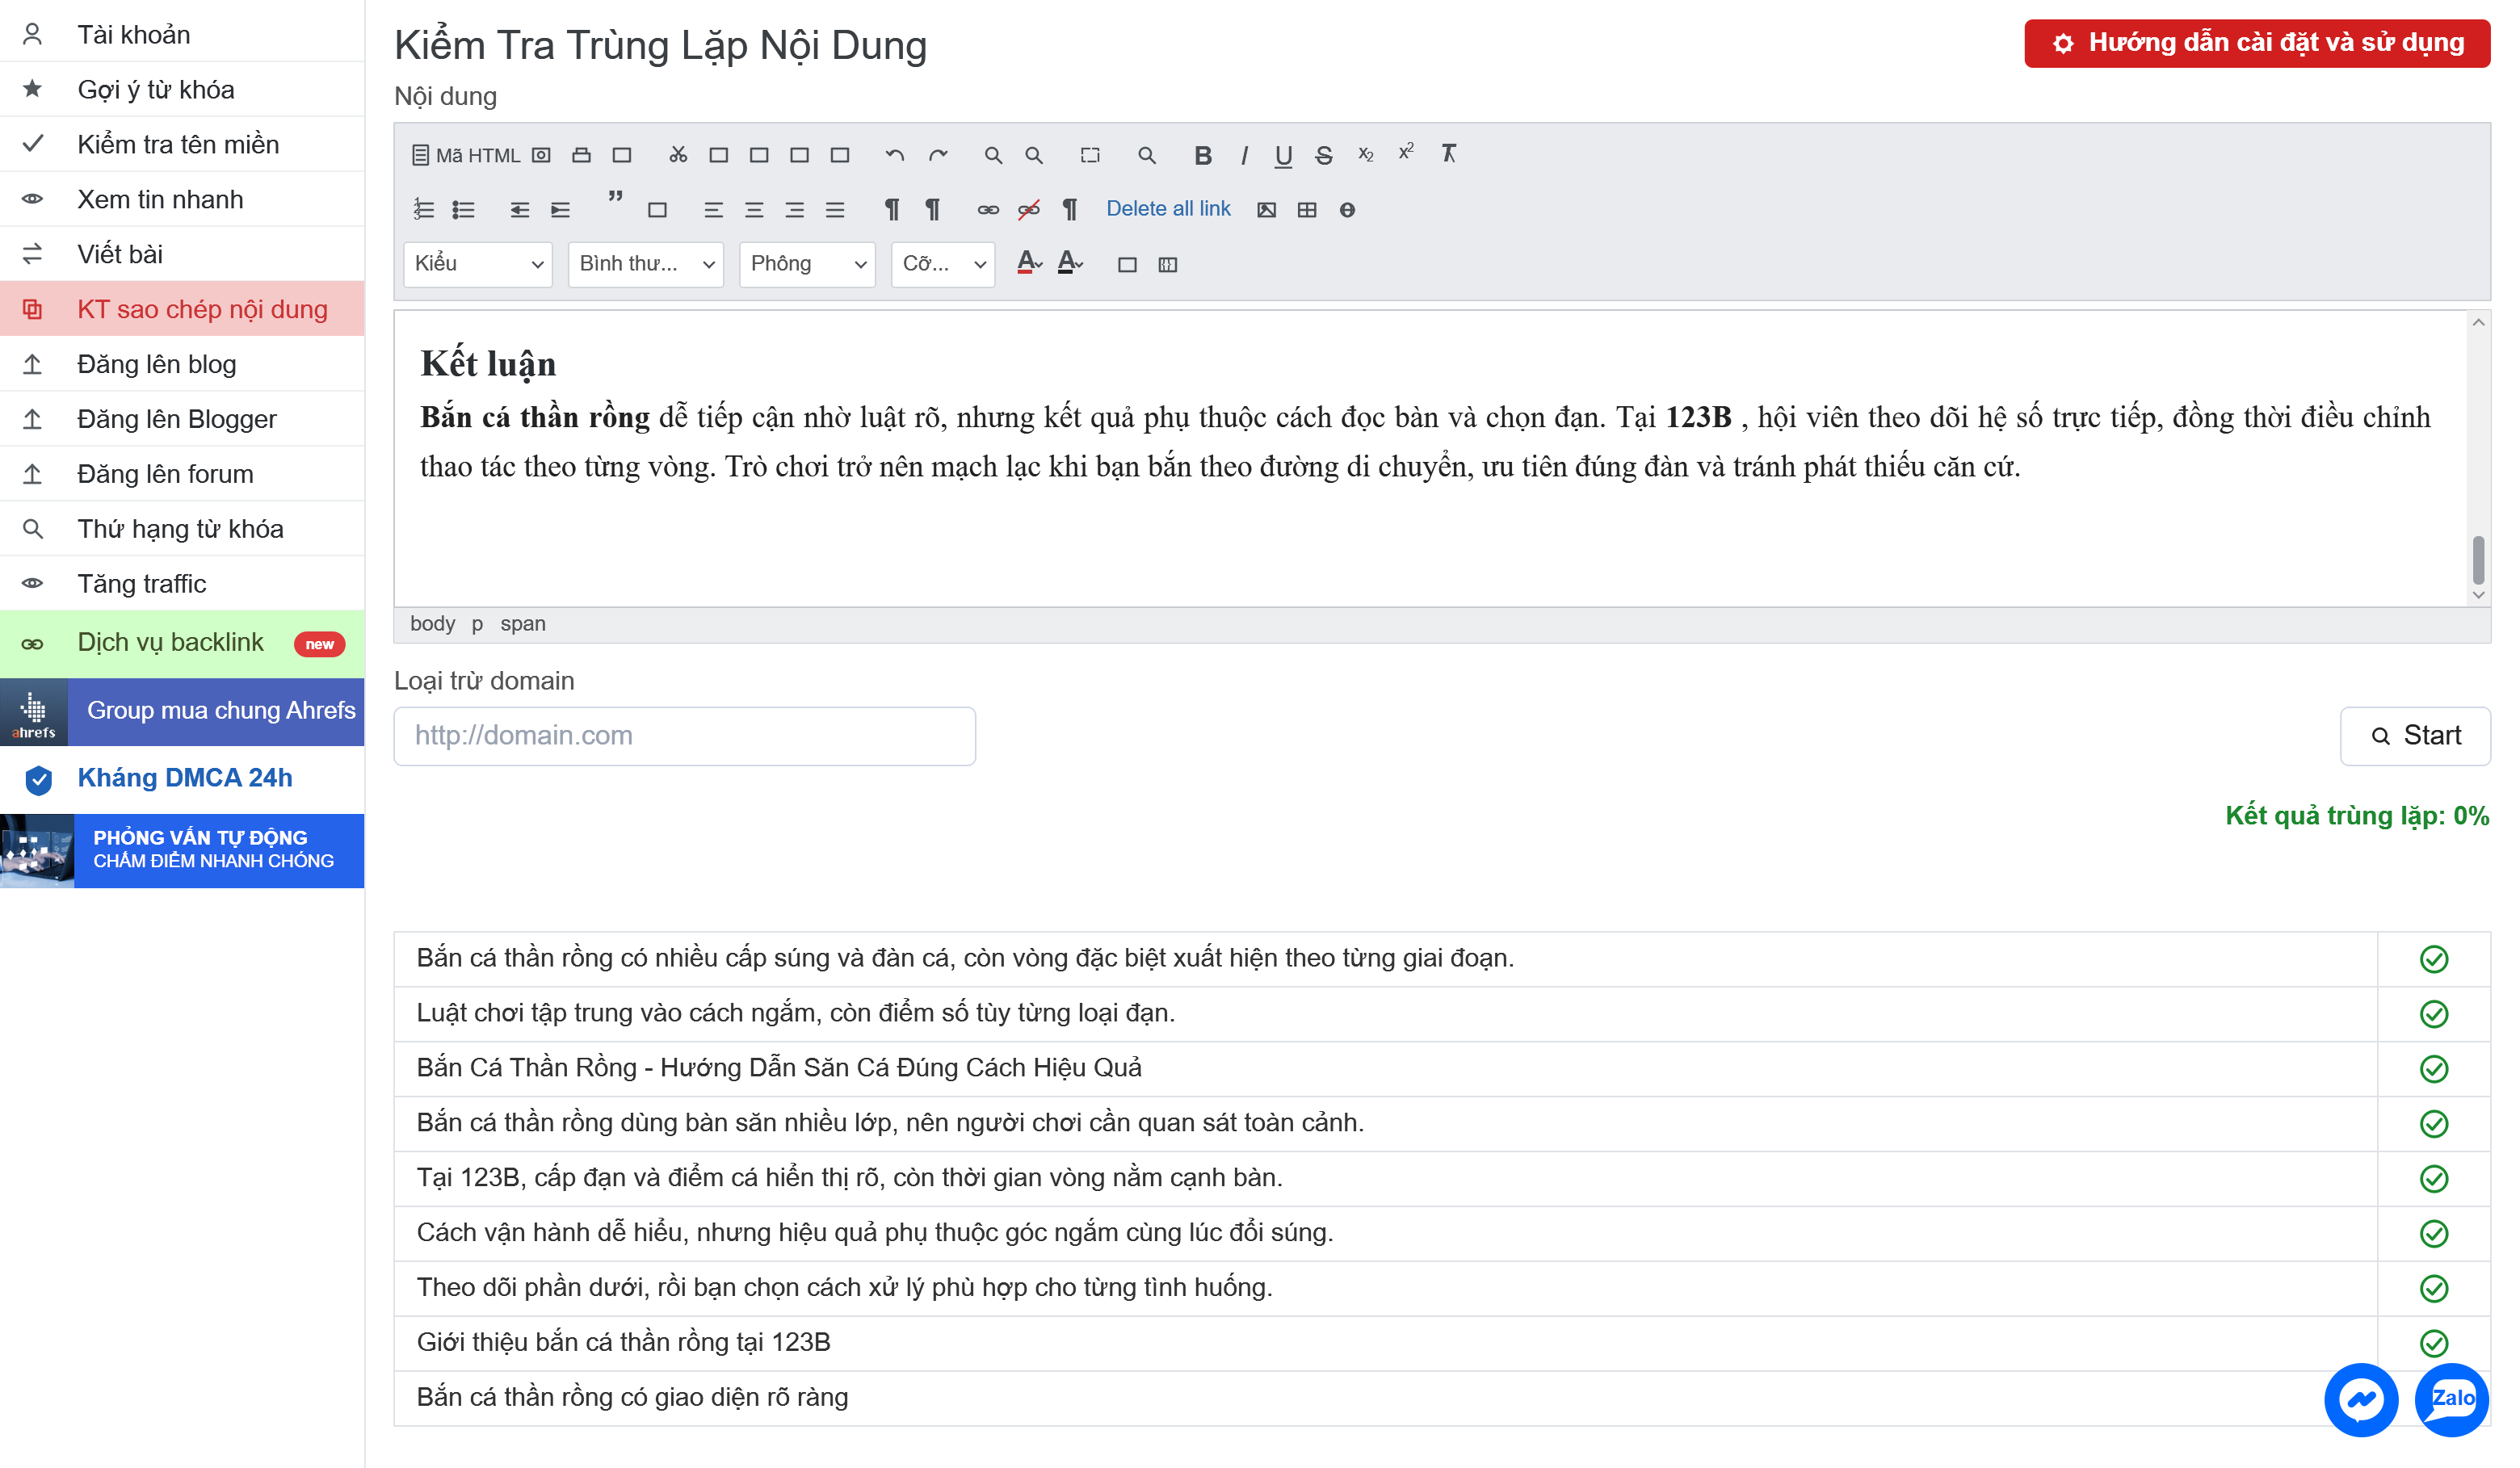Align text to the left

pyautogui.click(x=713, y=209)
